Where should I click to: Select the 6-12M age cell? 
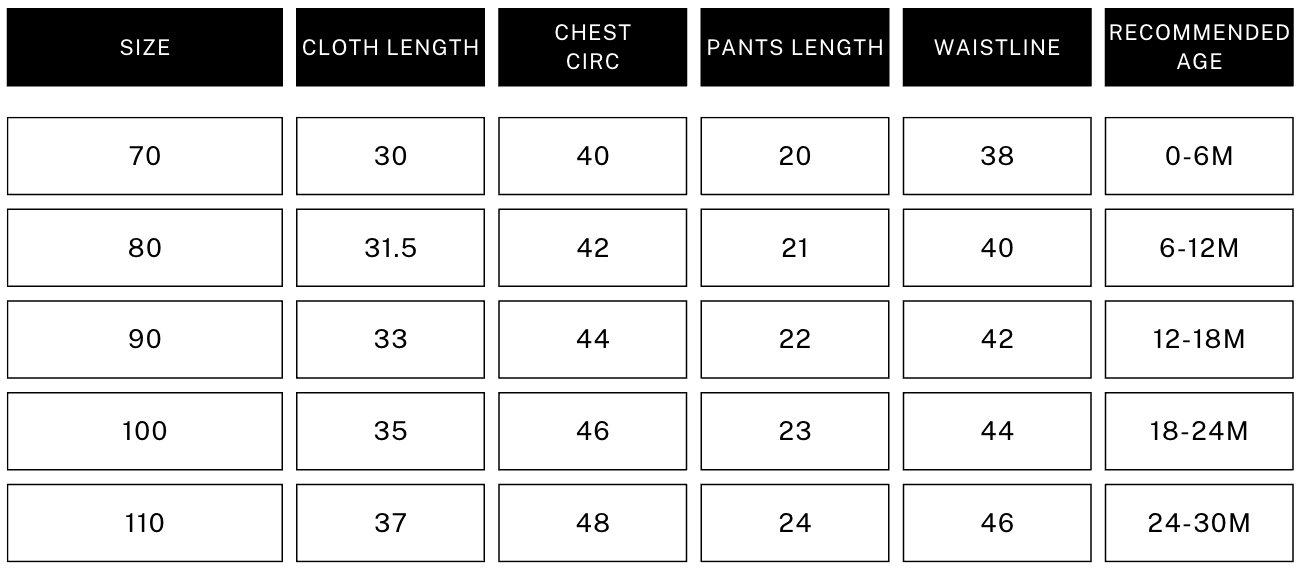(1199, 248)
